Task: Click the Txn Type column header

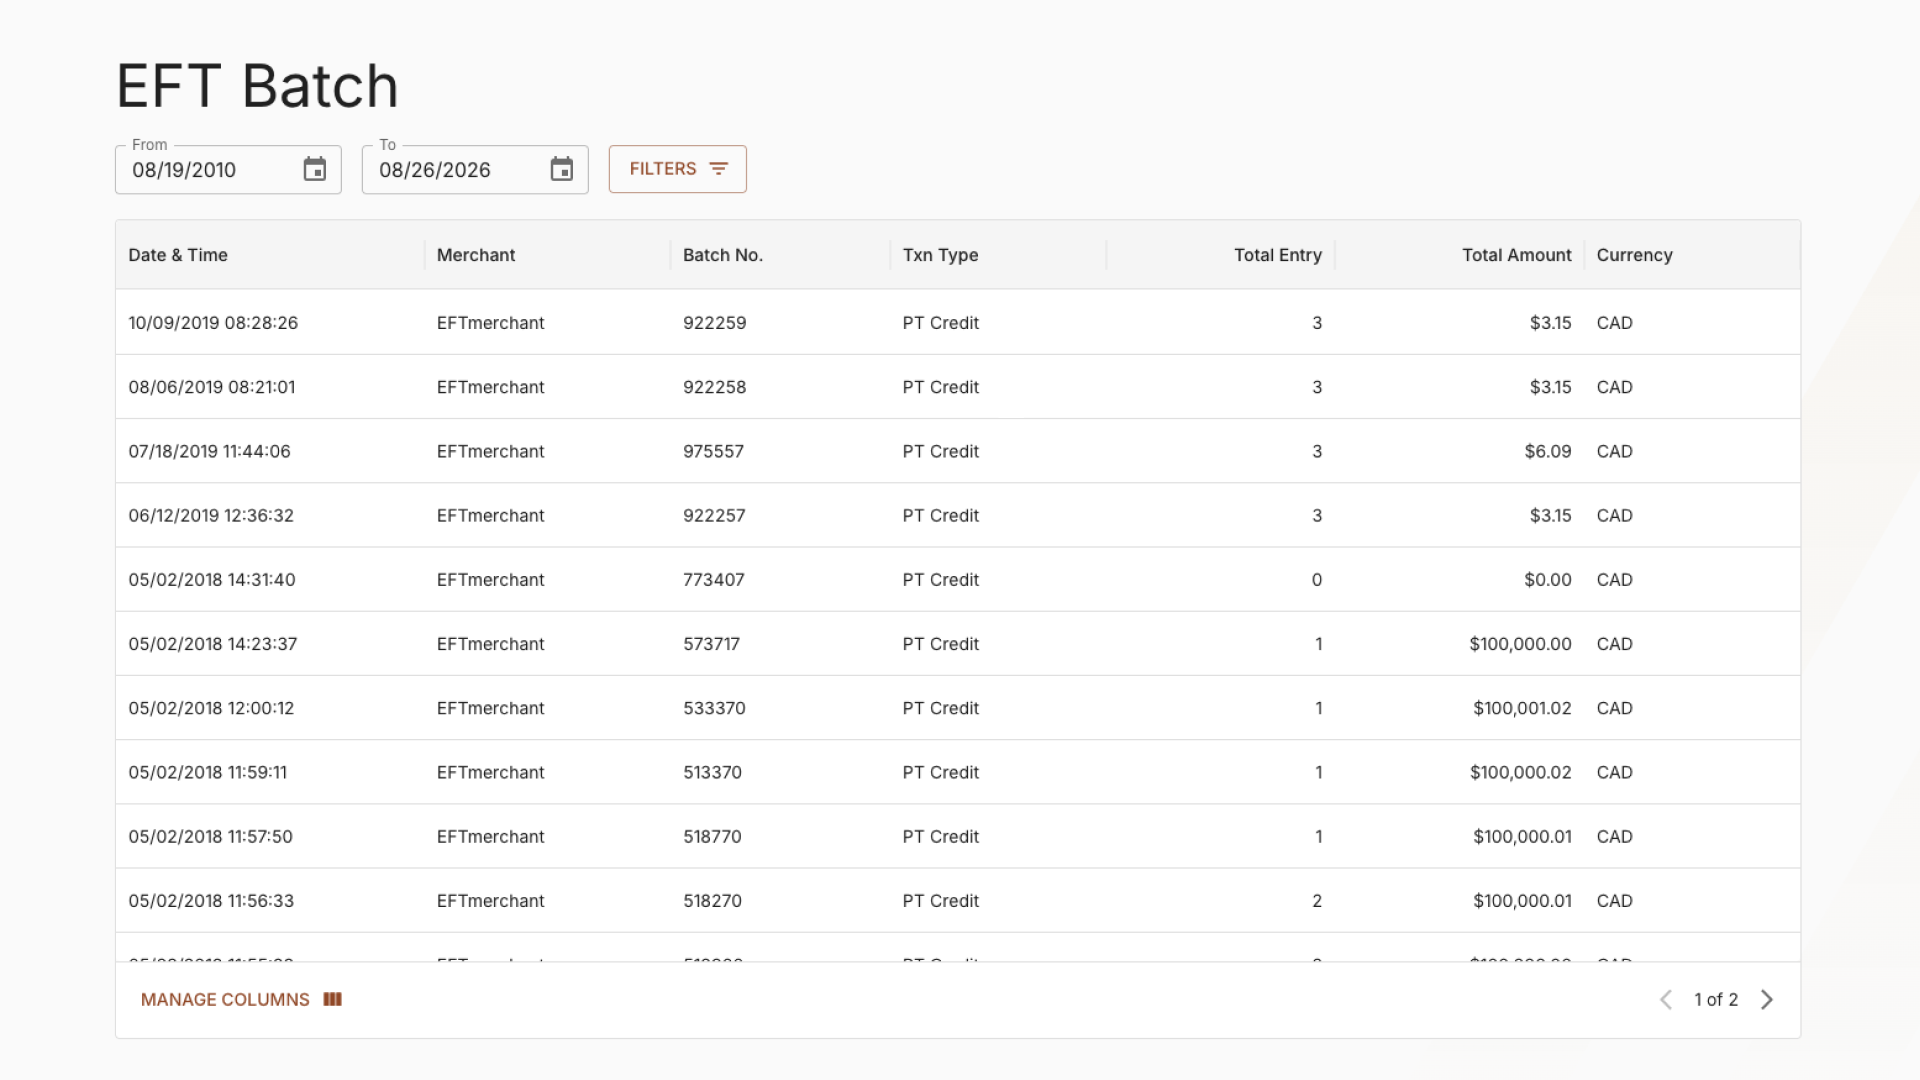Action: (940, 255)
